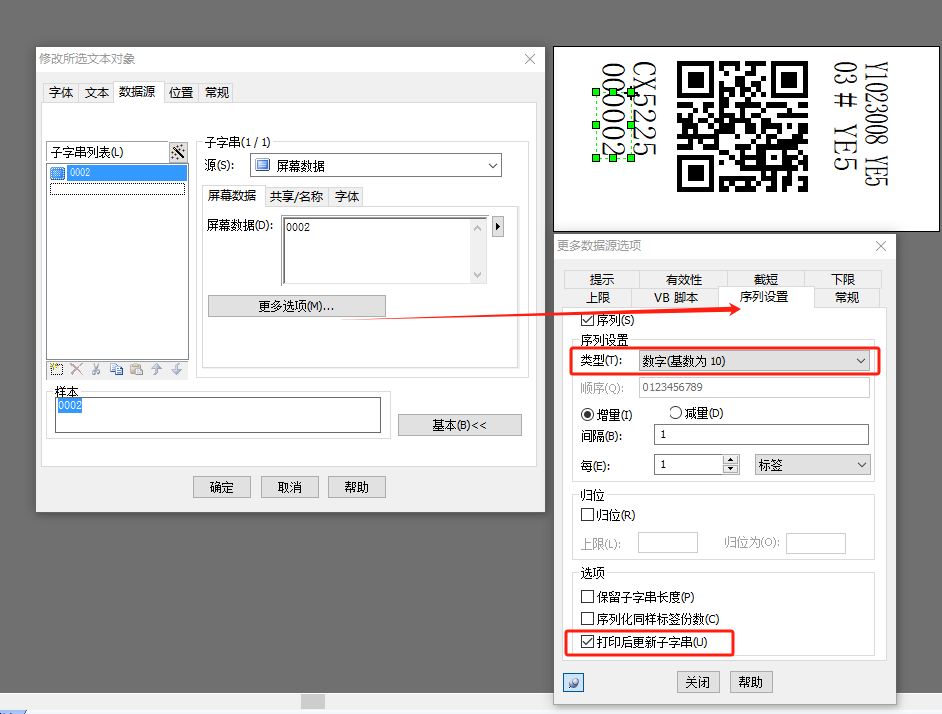
Task: Click 帮助 button in 修改所选文本对象 dialog
Action: point(357,487)
